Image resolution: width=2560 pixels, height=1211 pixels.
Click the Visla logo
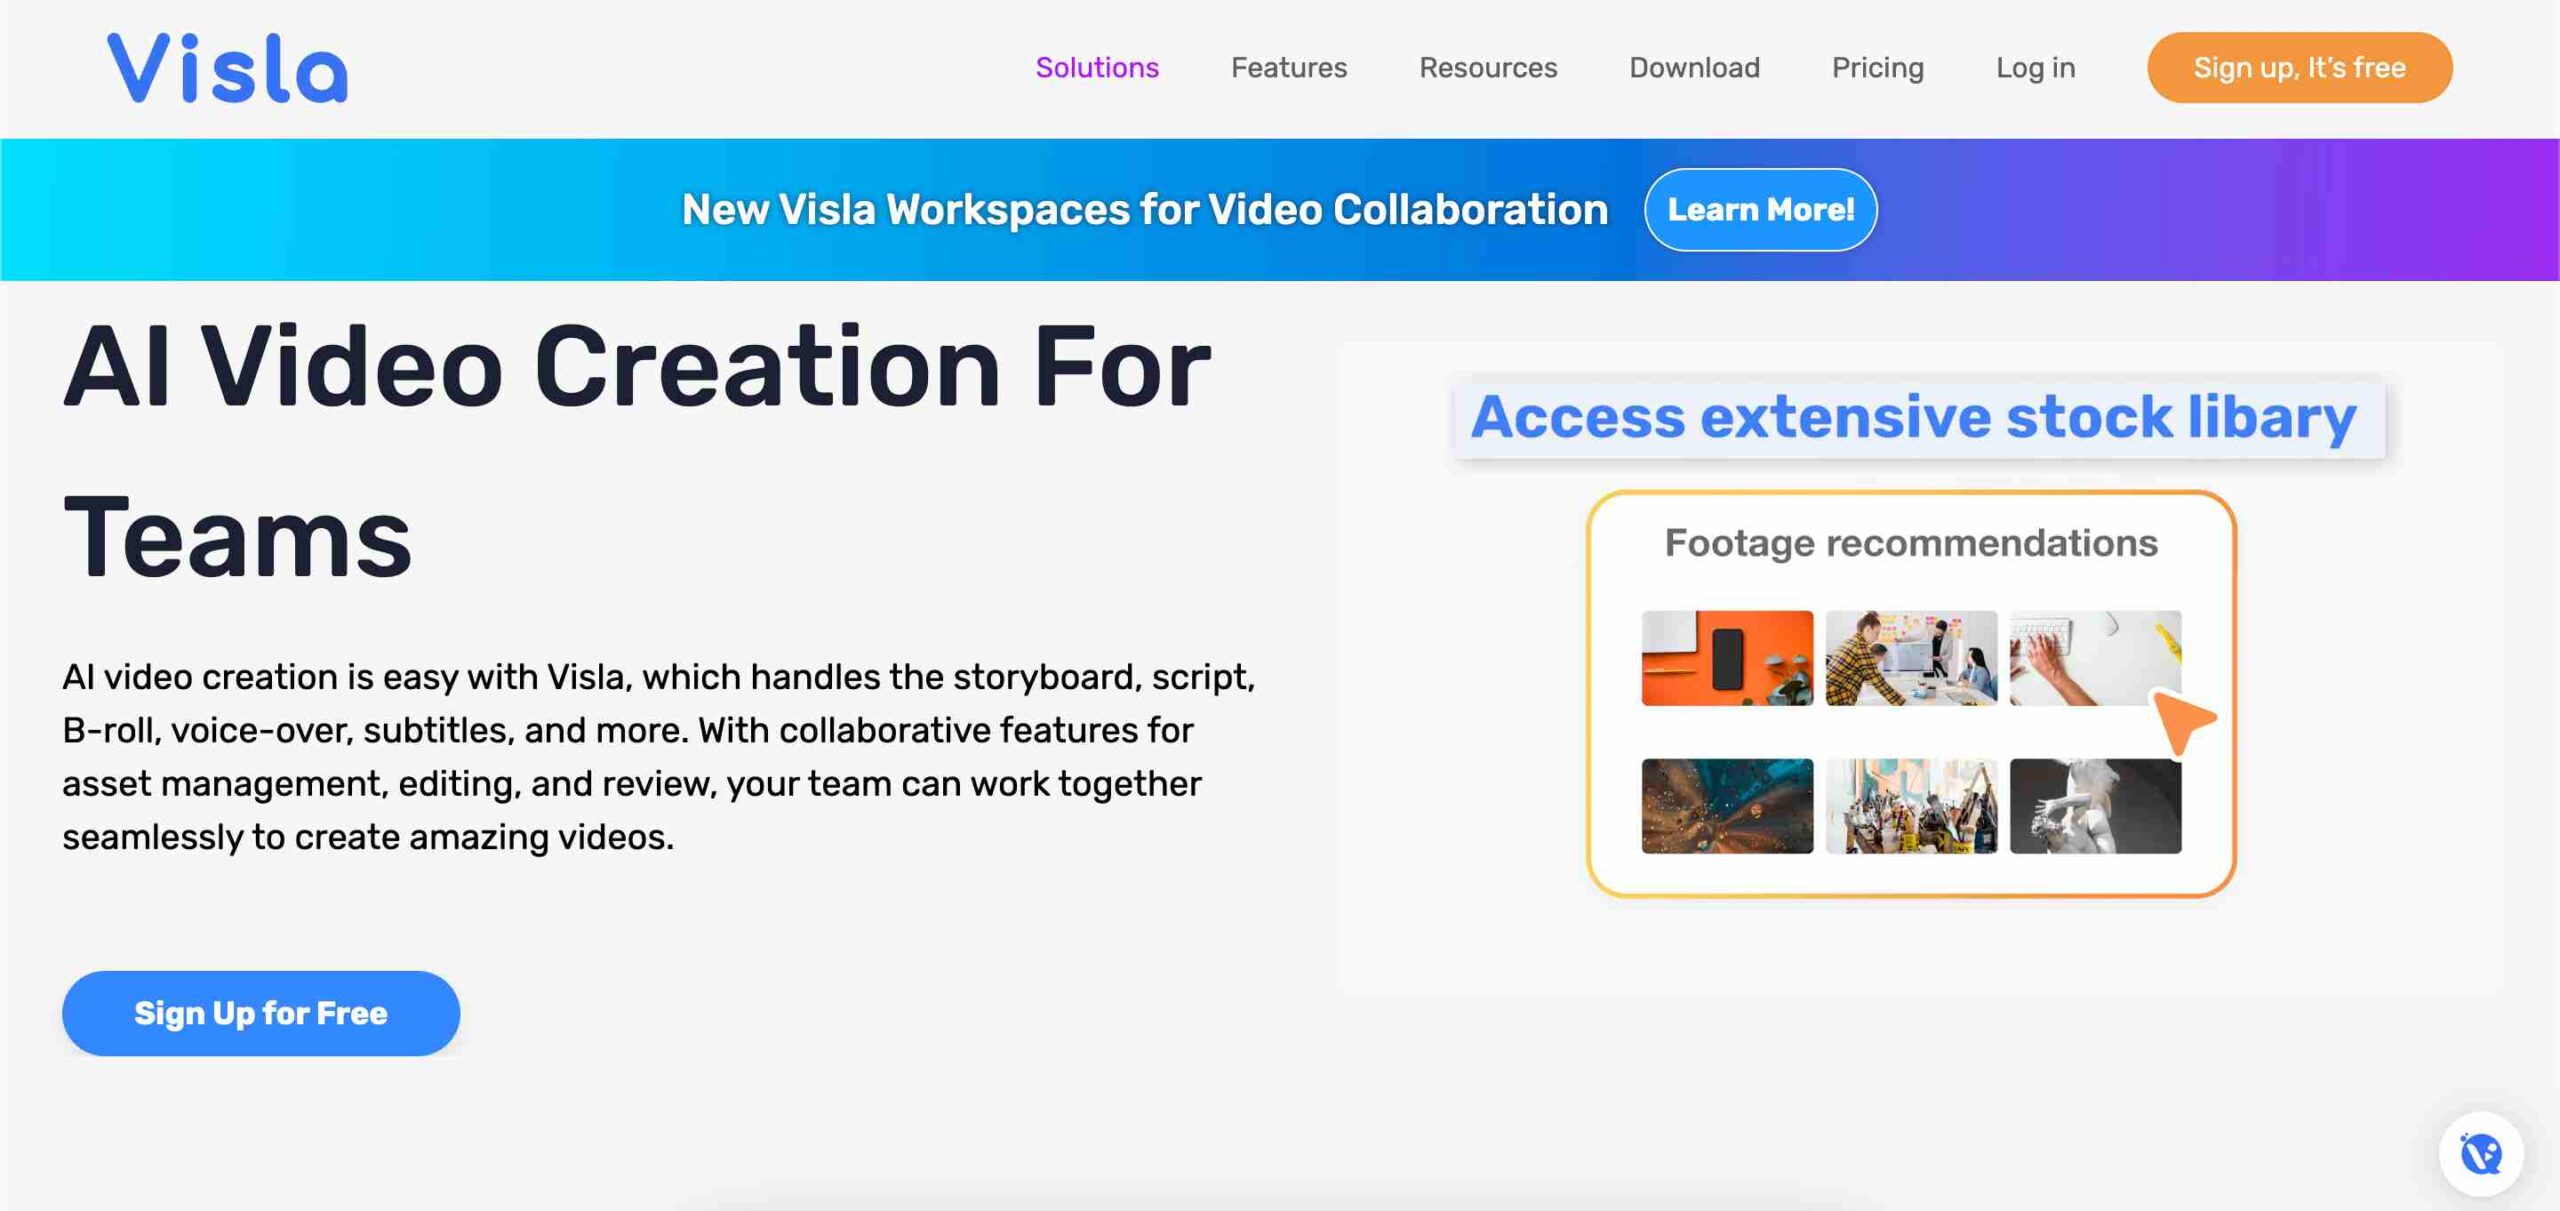(227, 68)
